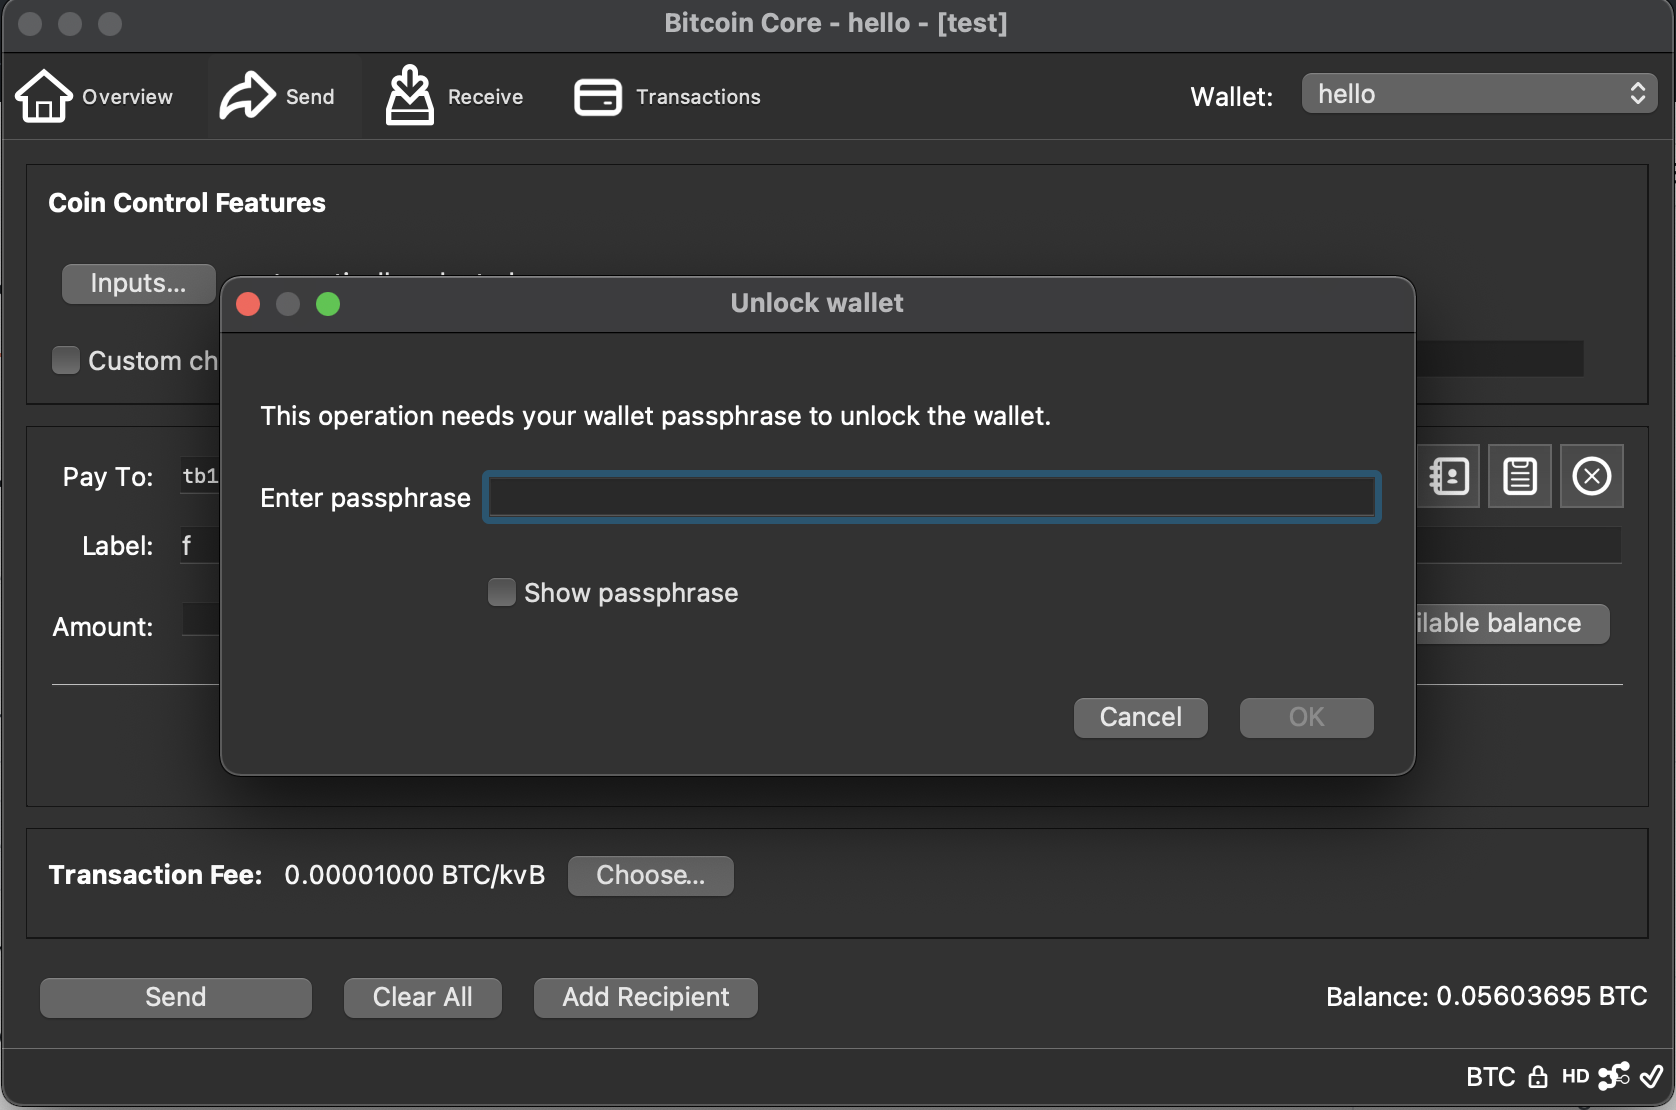Switch to the Transactions tab

click(x=668, y=97)
